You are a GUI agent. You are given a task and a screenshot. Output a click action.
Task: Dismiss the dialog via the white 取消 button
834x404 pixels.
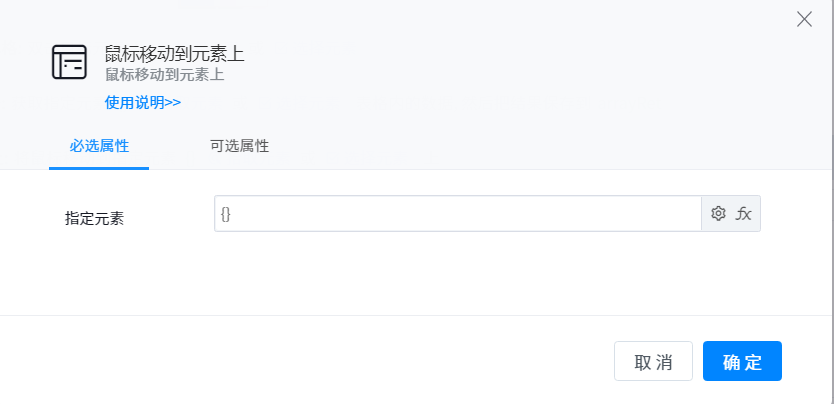click(x=653, y=362)
